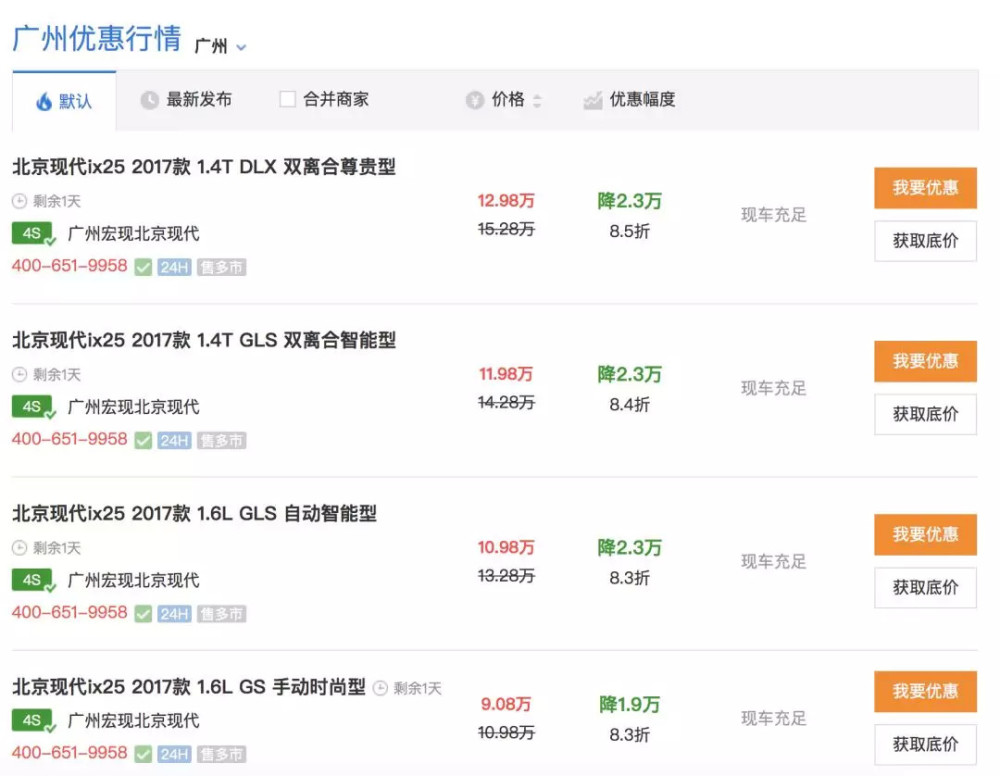Select the 默认 sorting tab
The height and width of the screenshot is (776, 1000).
(x=74, y=101)
